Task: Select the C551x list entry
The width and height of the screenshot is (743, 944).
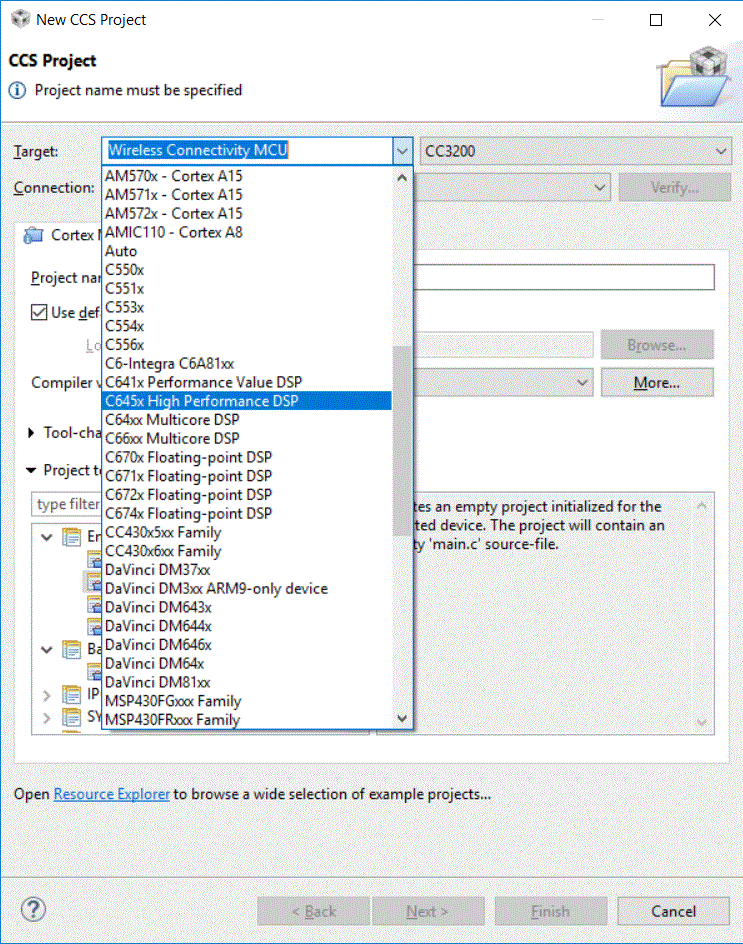Action: (x=247, y=288)
